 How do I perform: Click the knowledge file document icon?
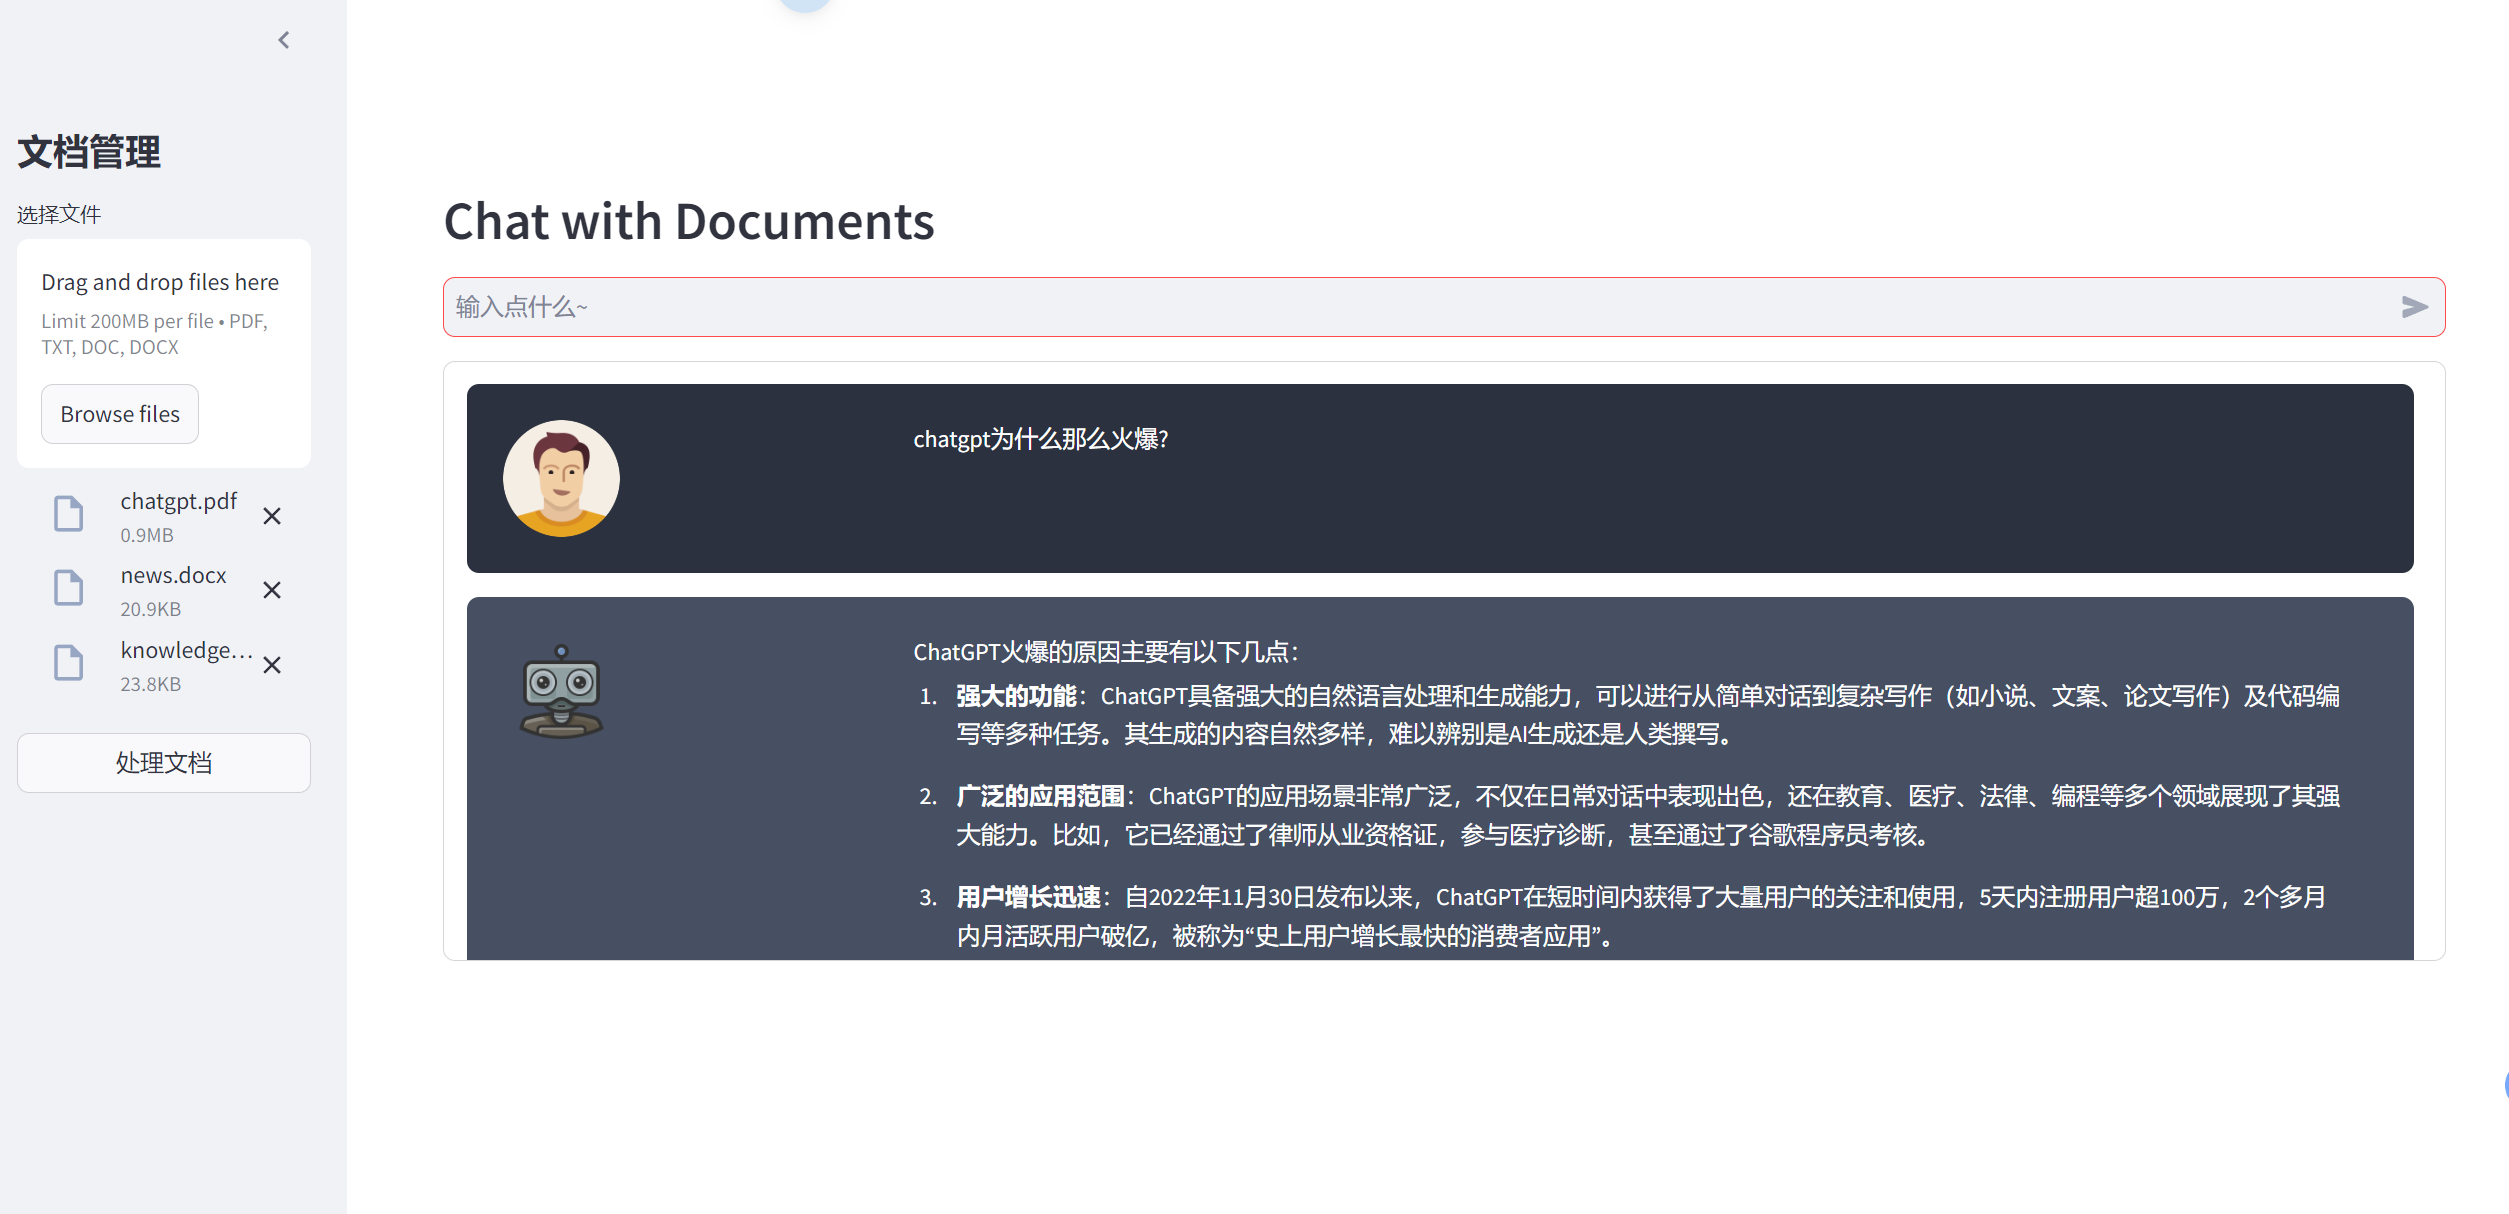coord(68,663)
